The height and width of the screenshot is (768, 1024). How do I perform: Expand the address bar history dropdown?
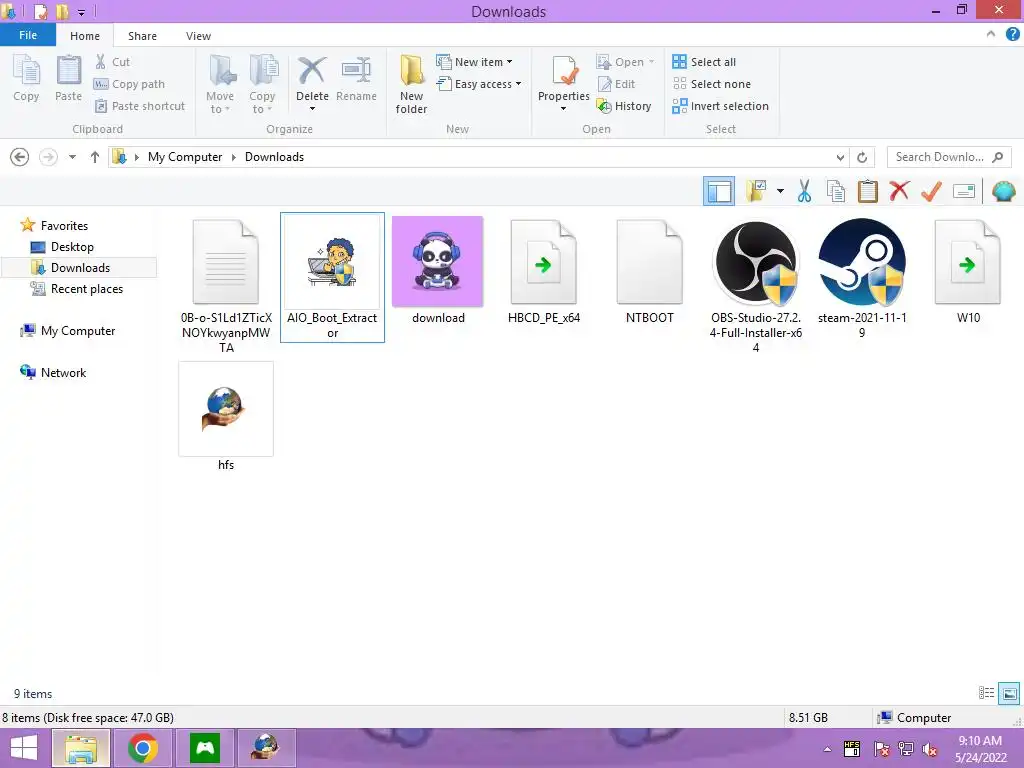840,157
